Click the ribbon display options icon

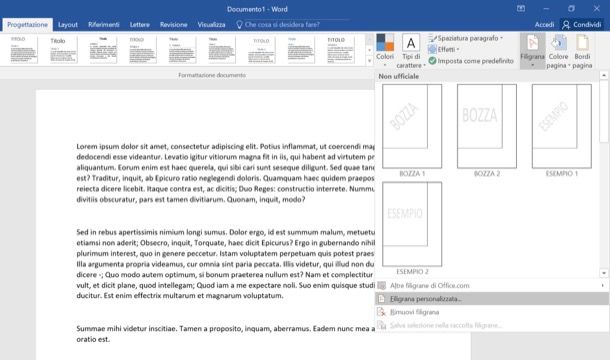pos(521,8)
